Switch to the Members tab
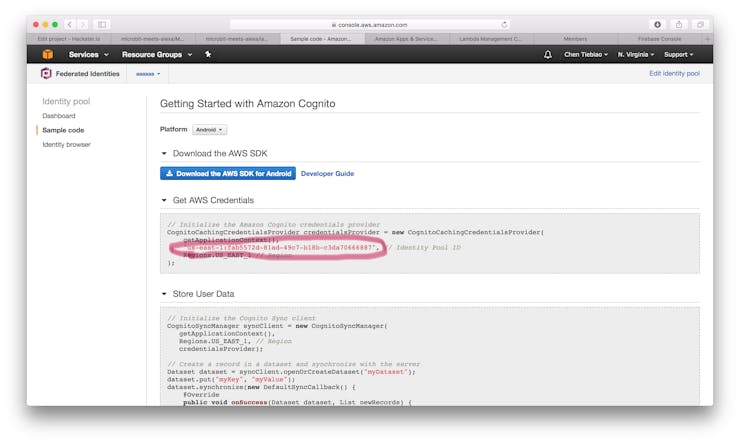 tap(575, 39)
